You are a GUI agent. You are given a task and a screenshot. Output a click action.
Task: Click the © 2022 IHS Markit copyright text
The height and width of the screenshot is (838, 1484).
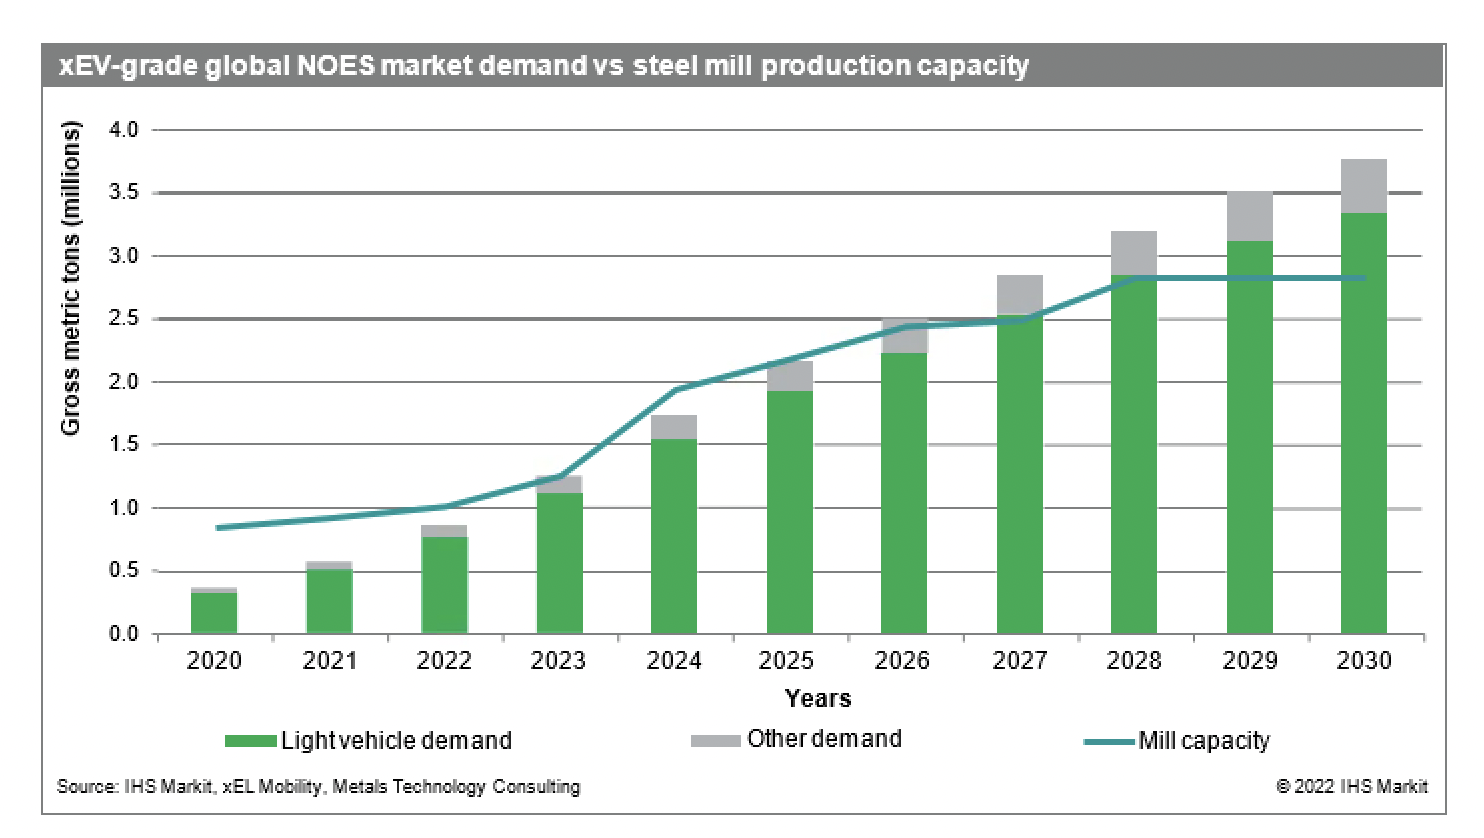click(x=1351, y=787)
